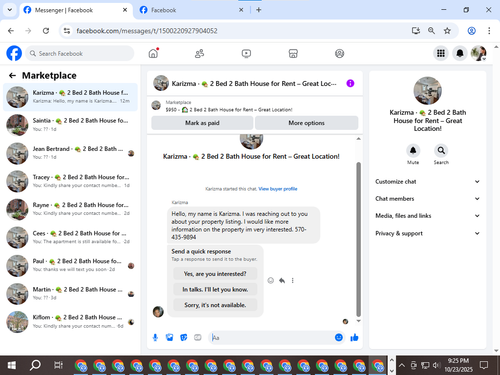Open the Kiflom conversation
The height and width of the screenshot is (375, 500).
click(x=70, y=322)
